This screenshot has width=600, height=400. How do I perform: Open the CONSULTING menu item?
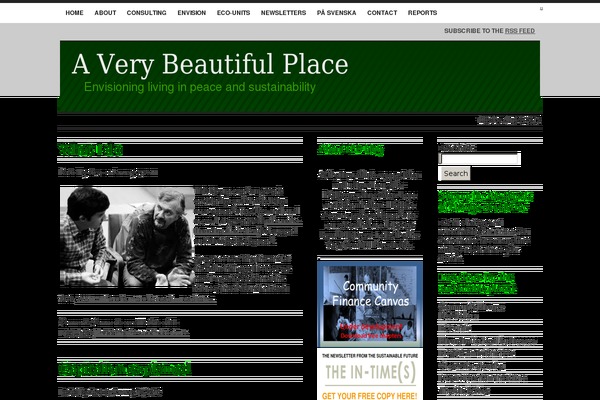pos(147,13)
